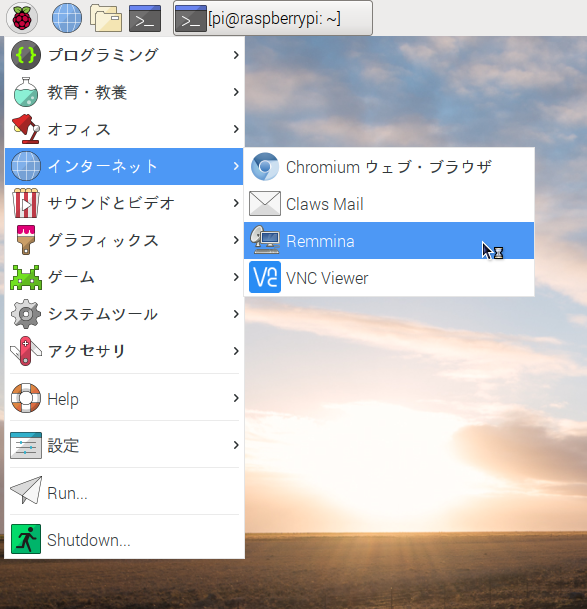Open the ゲーム menu category
This screenshot has height=609, width=587.
pos(124,277)
